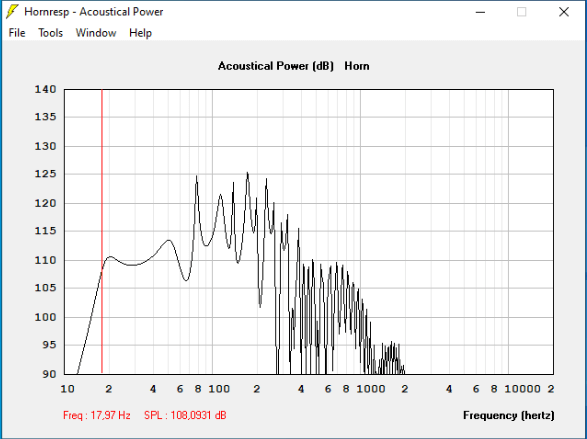The height and width of the screenshot is (439, 587).
Task: Close the Hornresp Acoustical Power window
Action: [x=564, y=12]
